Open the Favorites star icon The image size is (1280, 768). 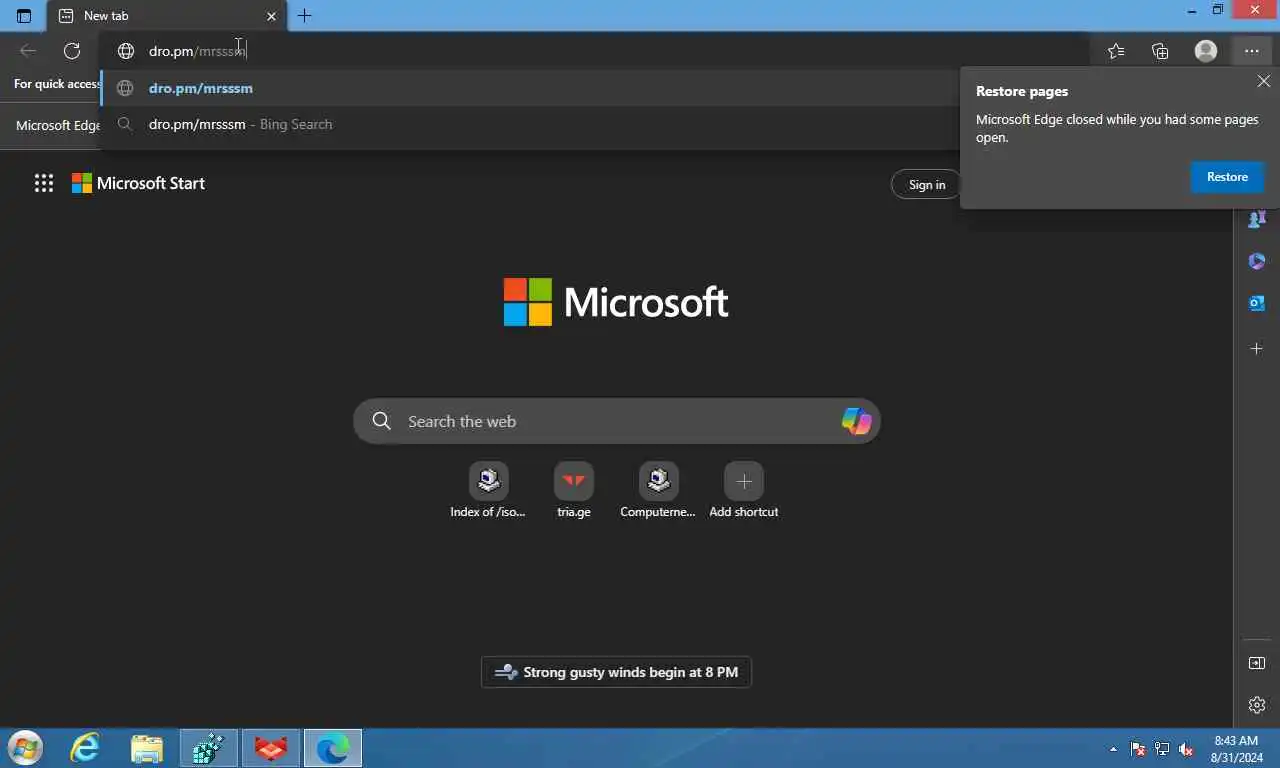click(1116, 51)
